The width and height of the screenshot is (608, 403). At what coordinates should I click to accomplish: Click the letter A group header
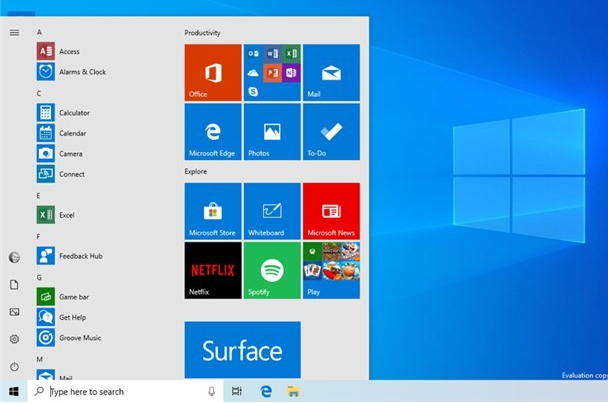[39, 32]
